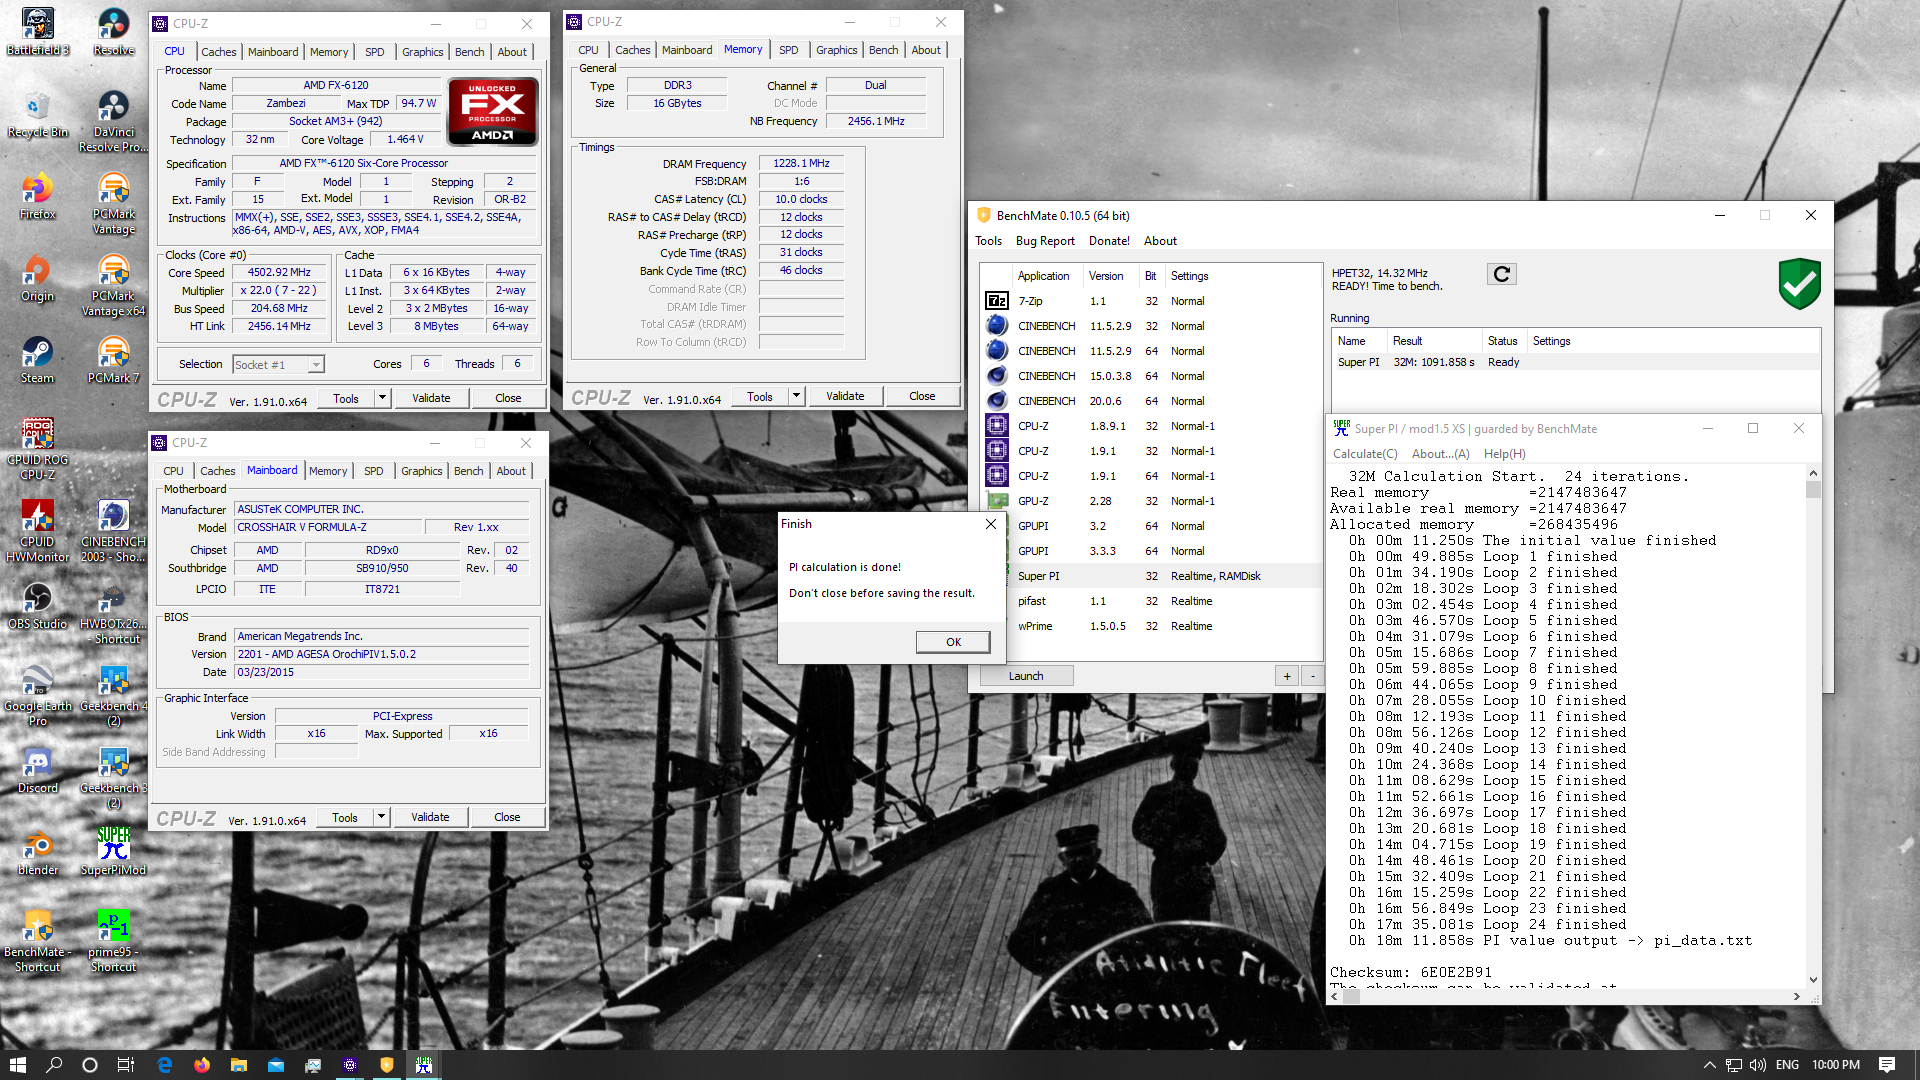Screen dimensions: 1920x1080
Task: Open the Socket #1 selection dropdown
Action: pos(279,365)
